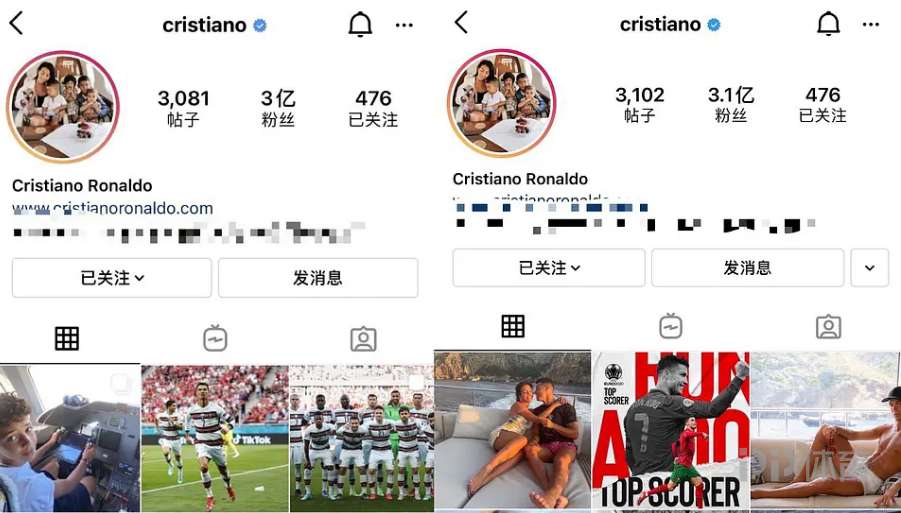Open three-dot menu on right profile
Viewport: 901px width, 513px height.
(871, 25)
